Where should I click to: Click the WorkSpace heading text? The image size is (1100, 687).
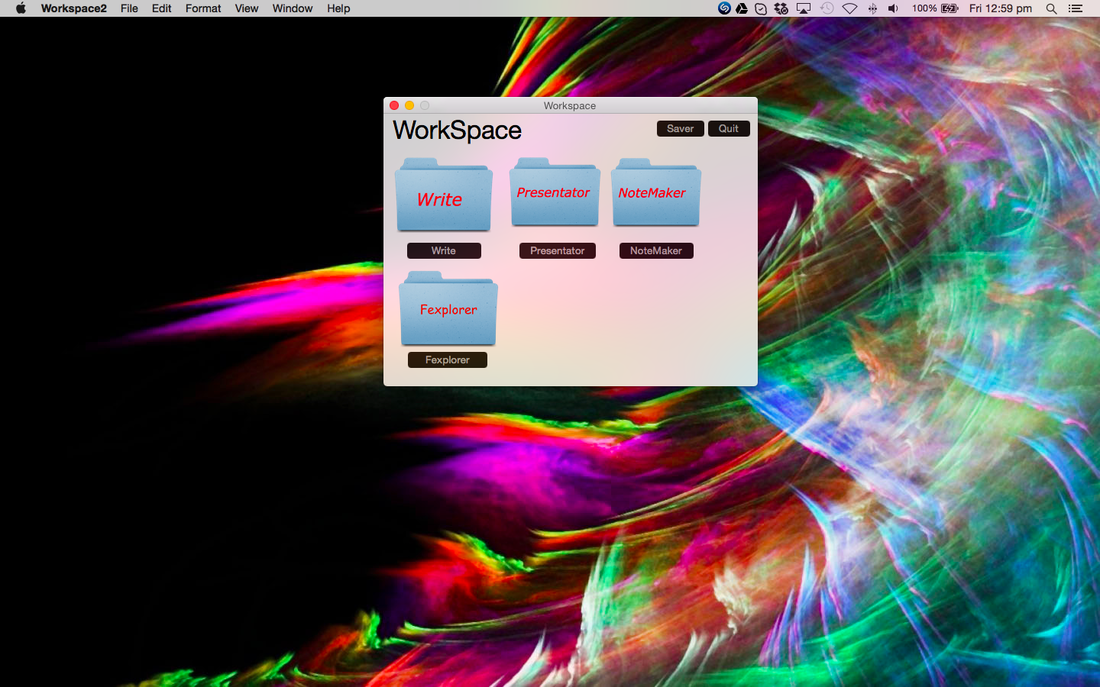click(x=457, y=131)
